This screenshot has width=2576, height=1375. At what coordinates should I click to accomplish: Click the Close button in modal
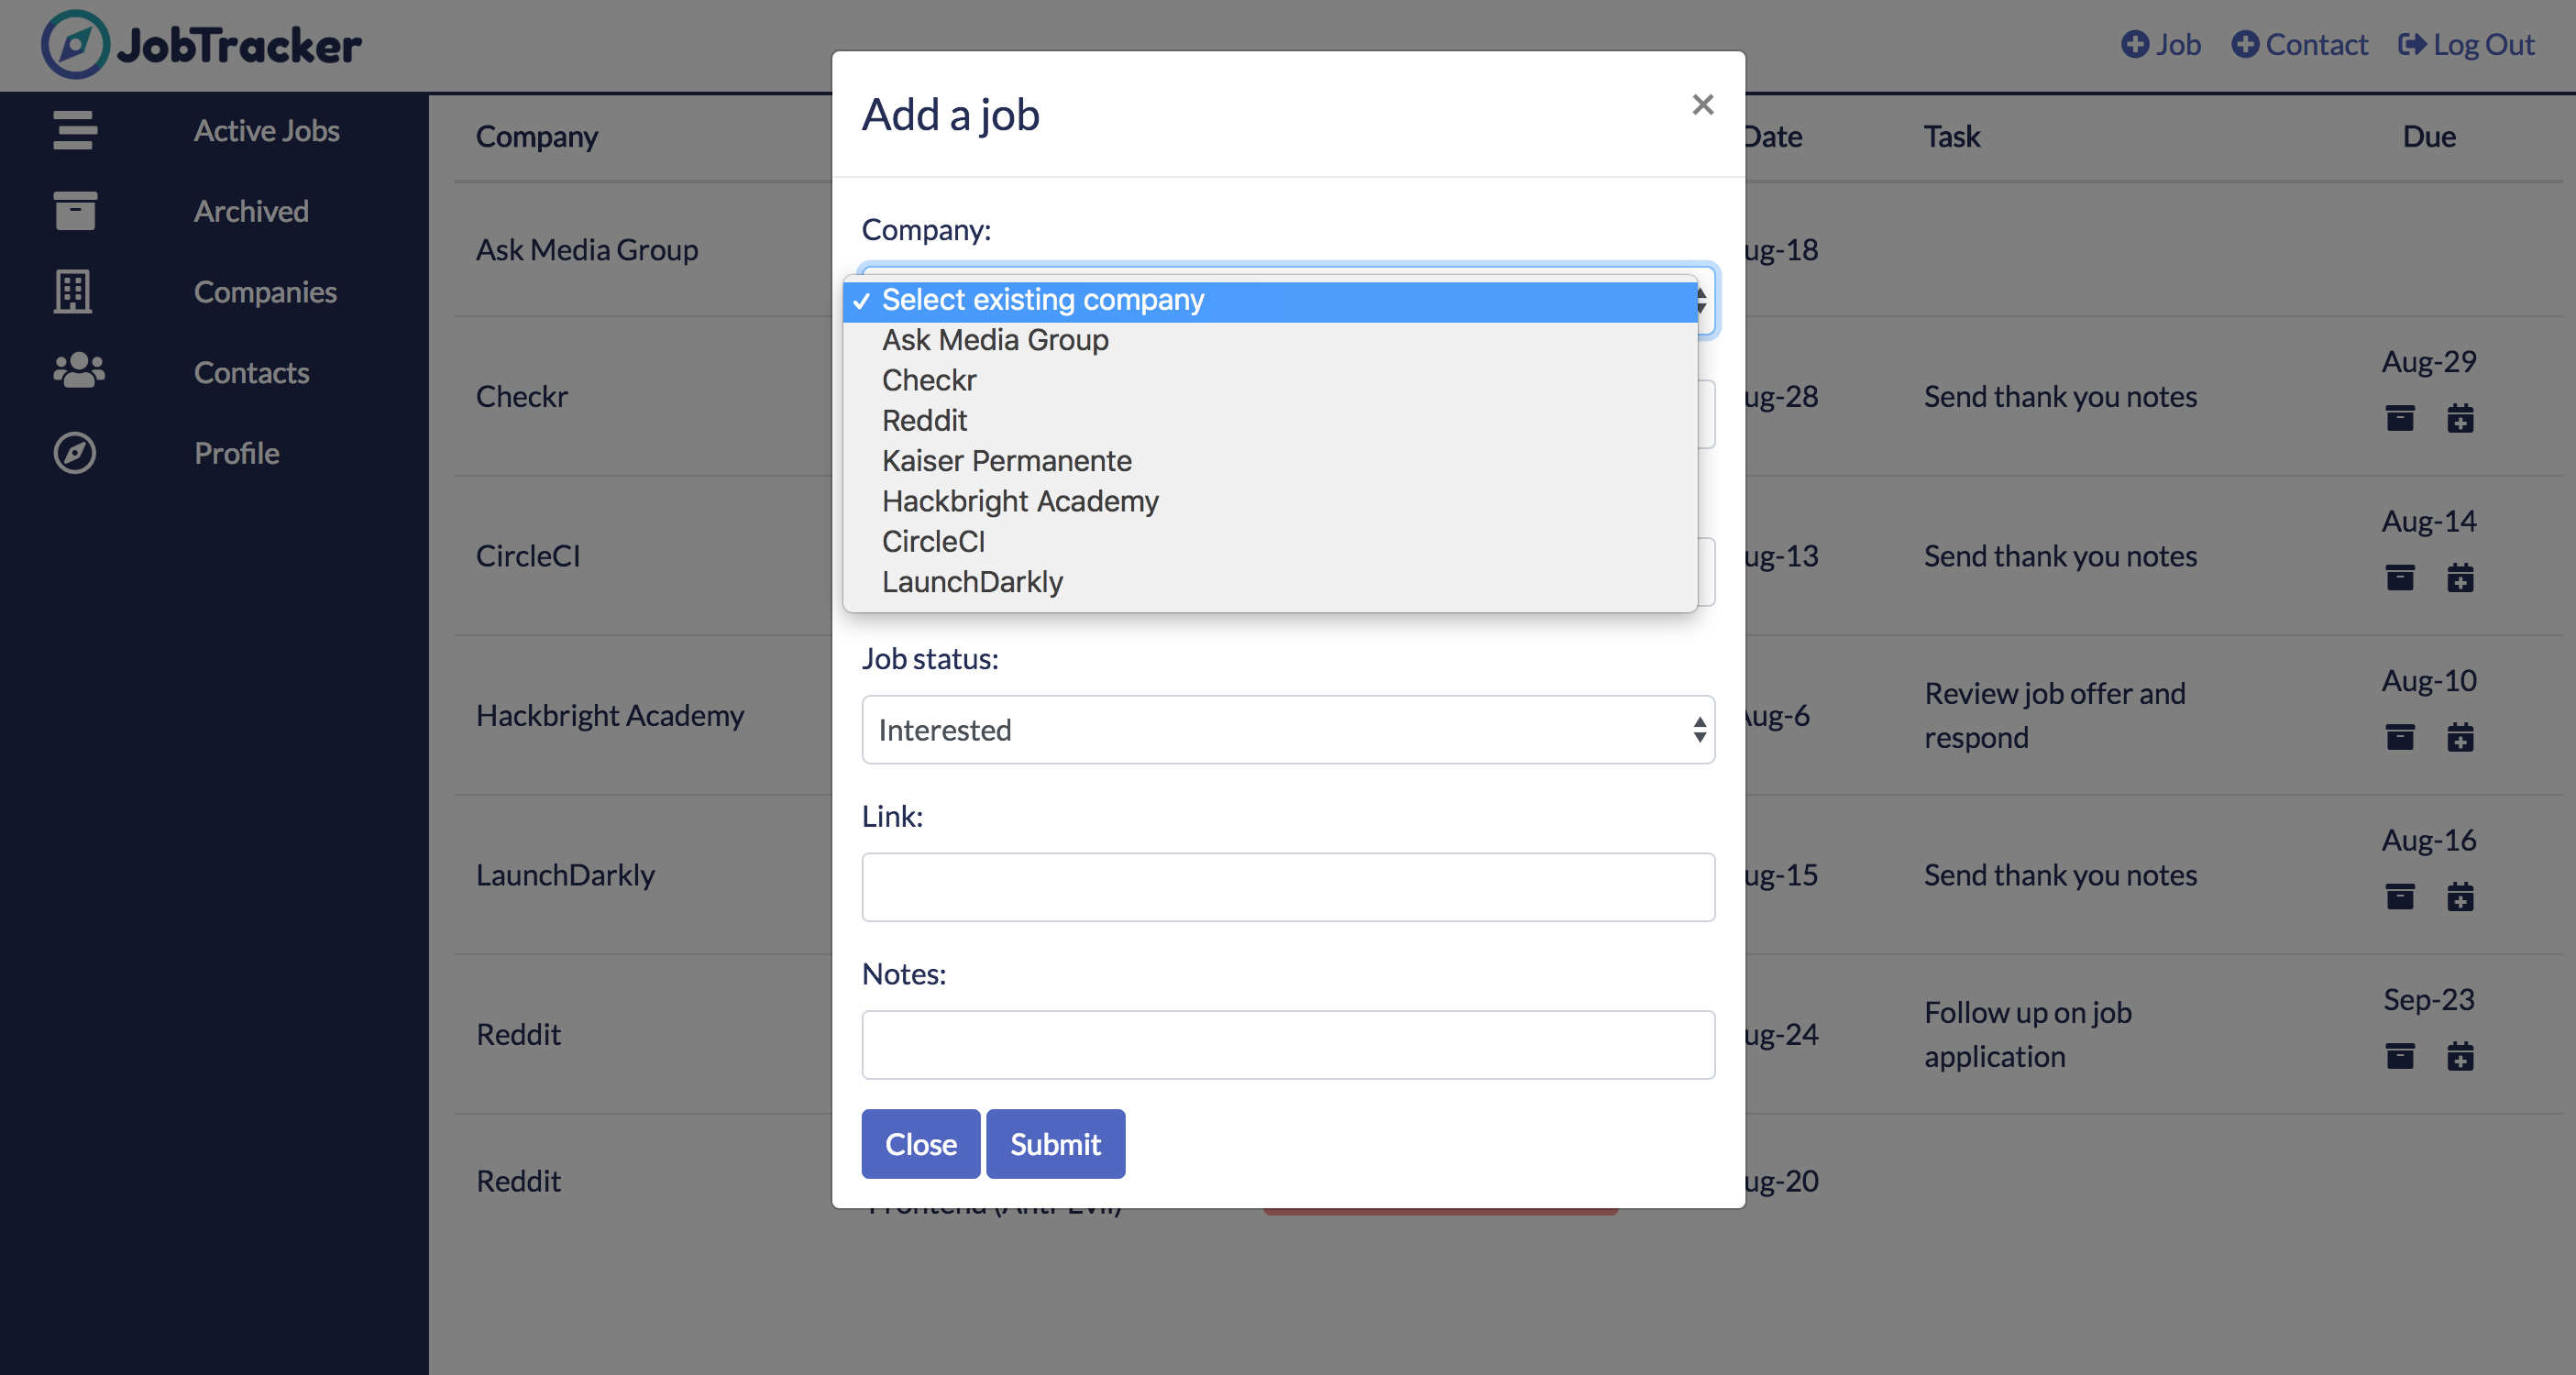920,1143
